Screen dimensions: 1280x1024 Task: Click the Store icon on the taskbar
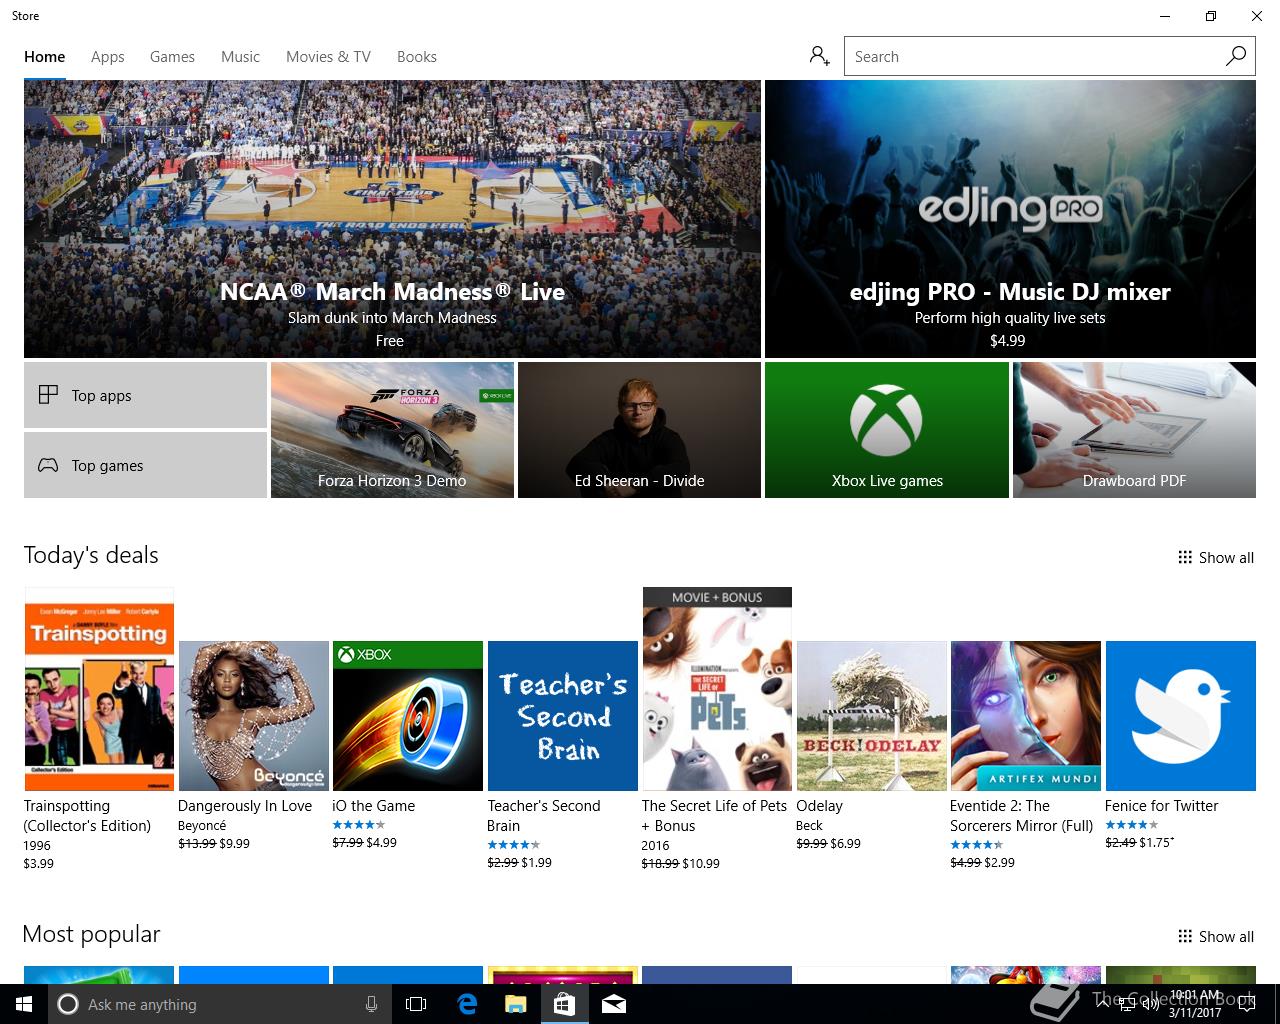pyautogui.click(x=564, y=1004)
